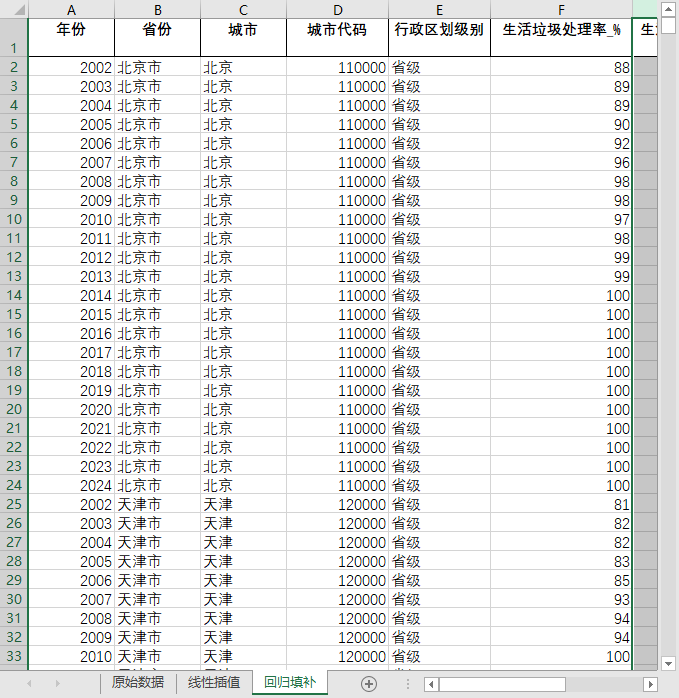Select the 回归填补 sheet tab
The height and width of the screenshot is (698, 679).
pos(290,682)
